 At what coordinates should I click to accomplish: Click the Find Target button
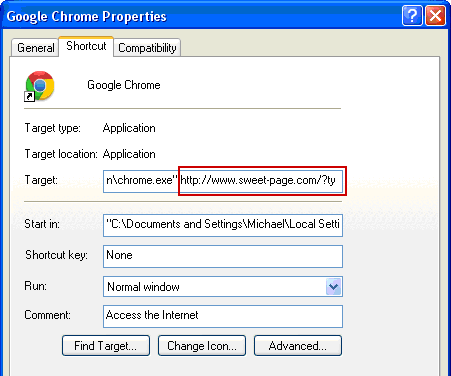106,346
